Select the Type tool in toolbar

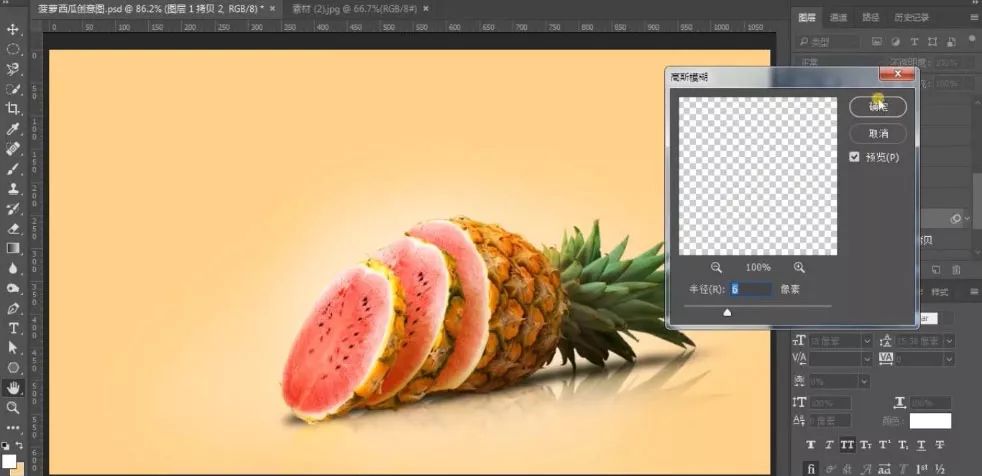[14, 328]
